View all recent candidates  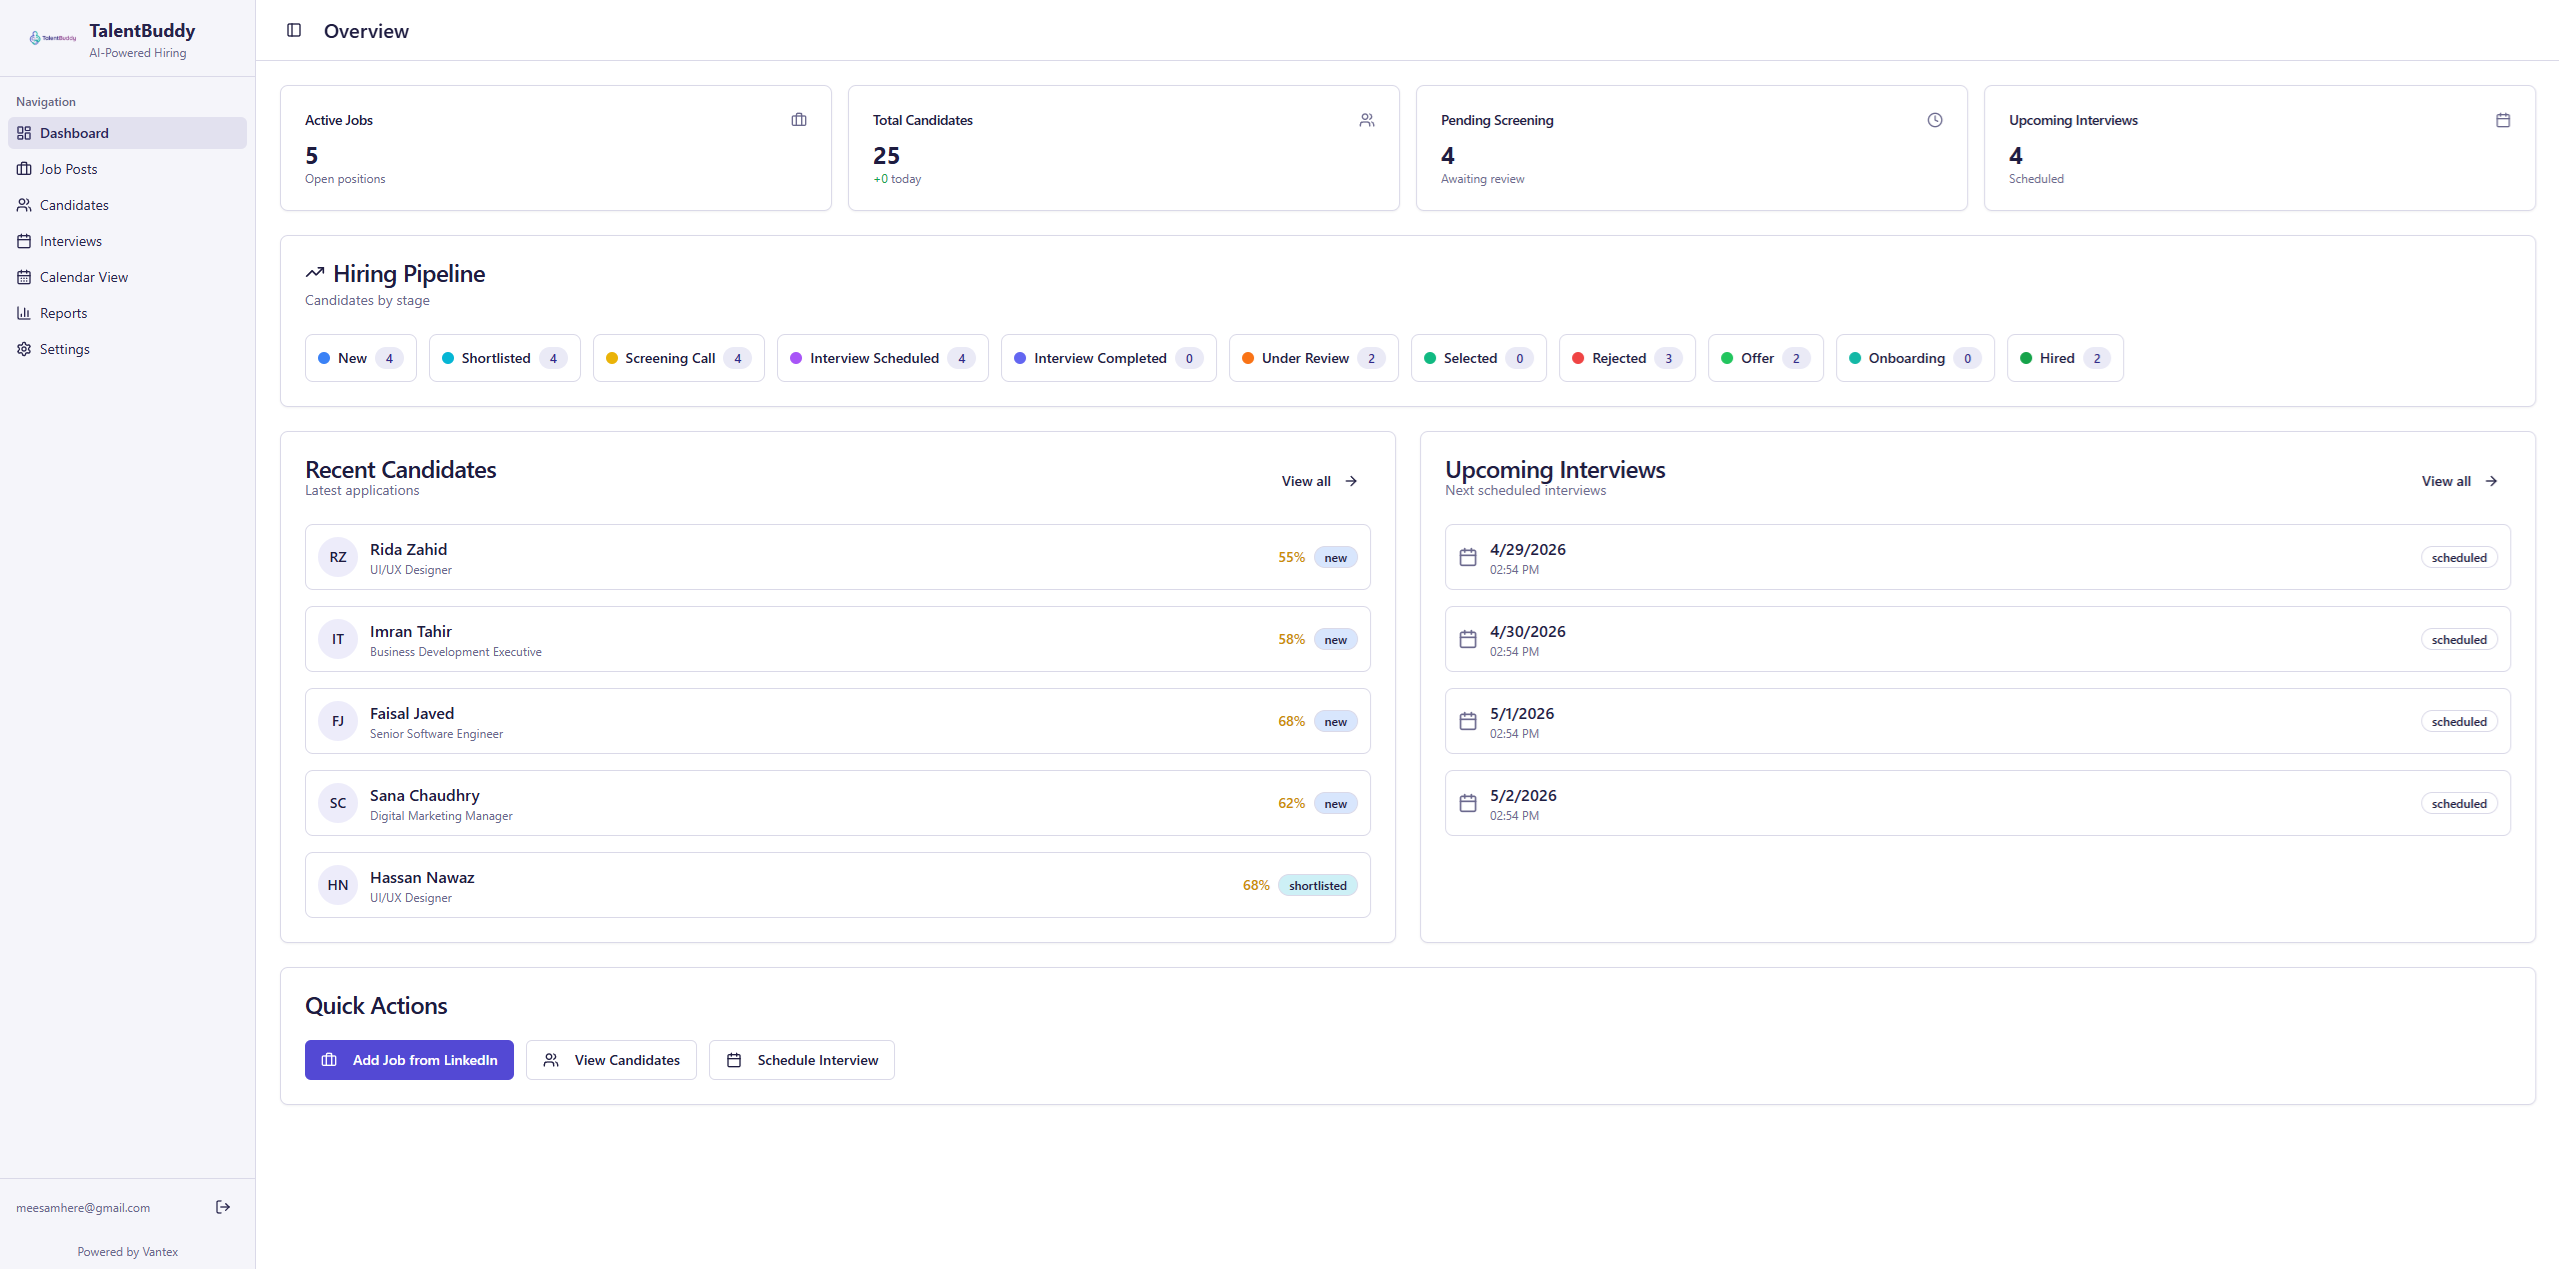[x=1320, y=481]
